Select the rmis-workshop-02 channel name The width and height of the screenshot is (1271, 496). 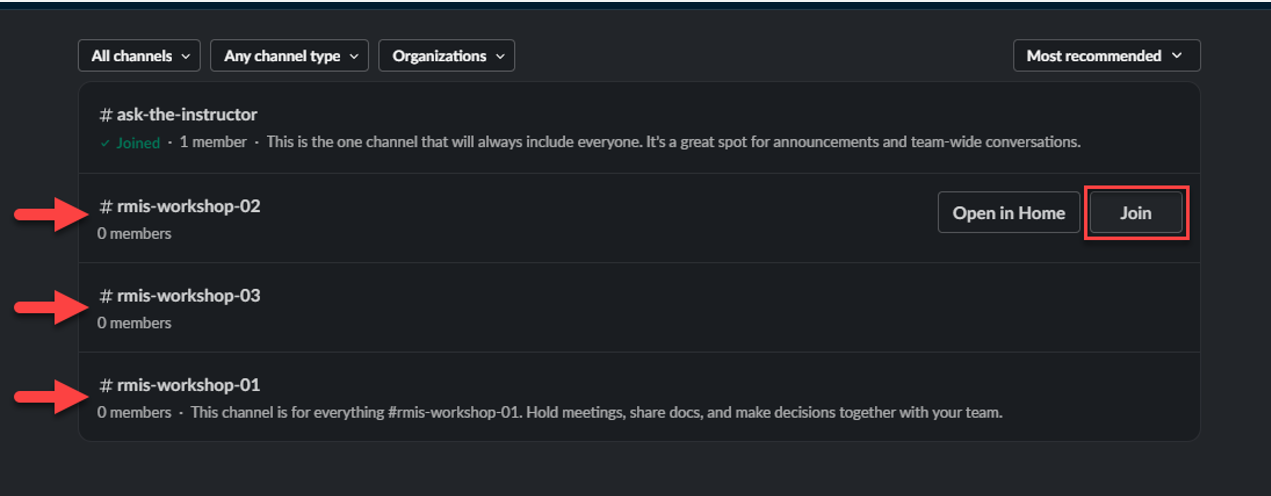tap(188, 207)
